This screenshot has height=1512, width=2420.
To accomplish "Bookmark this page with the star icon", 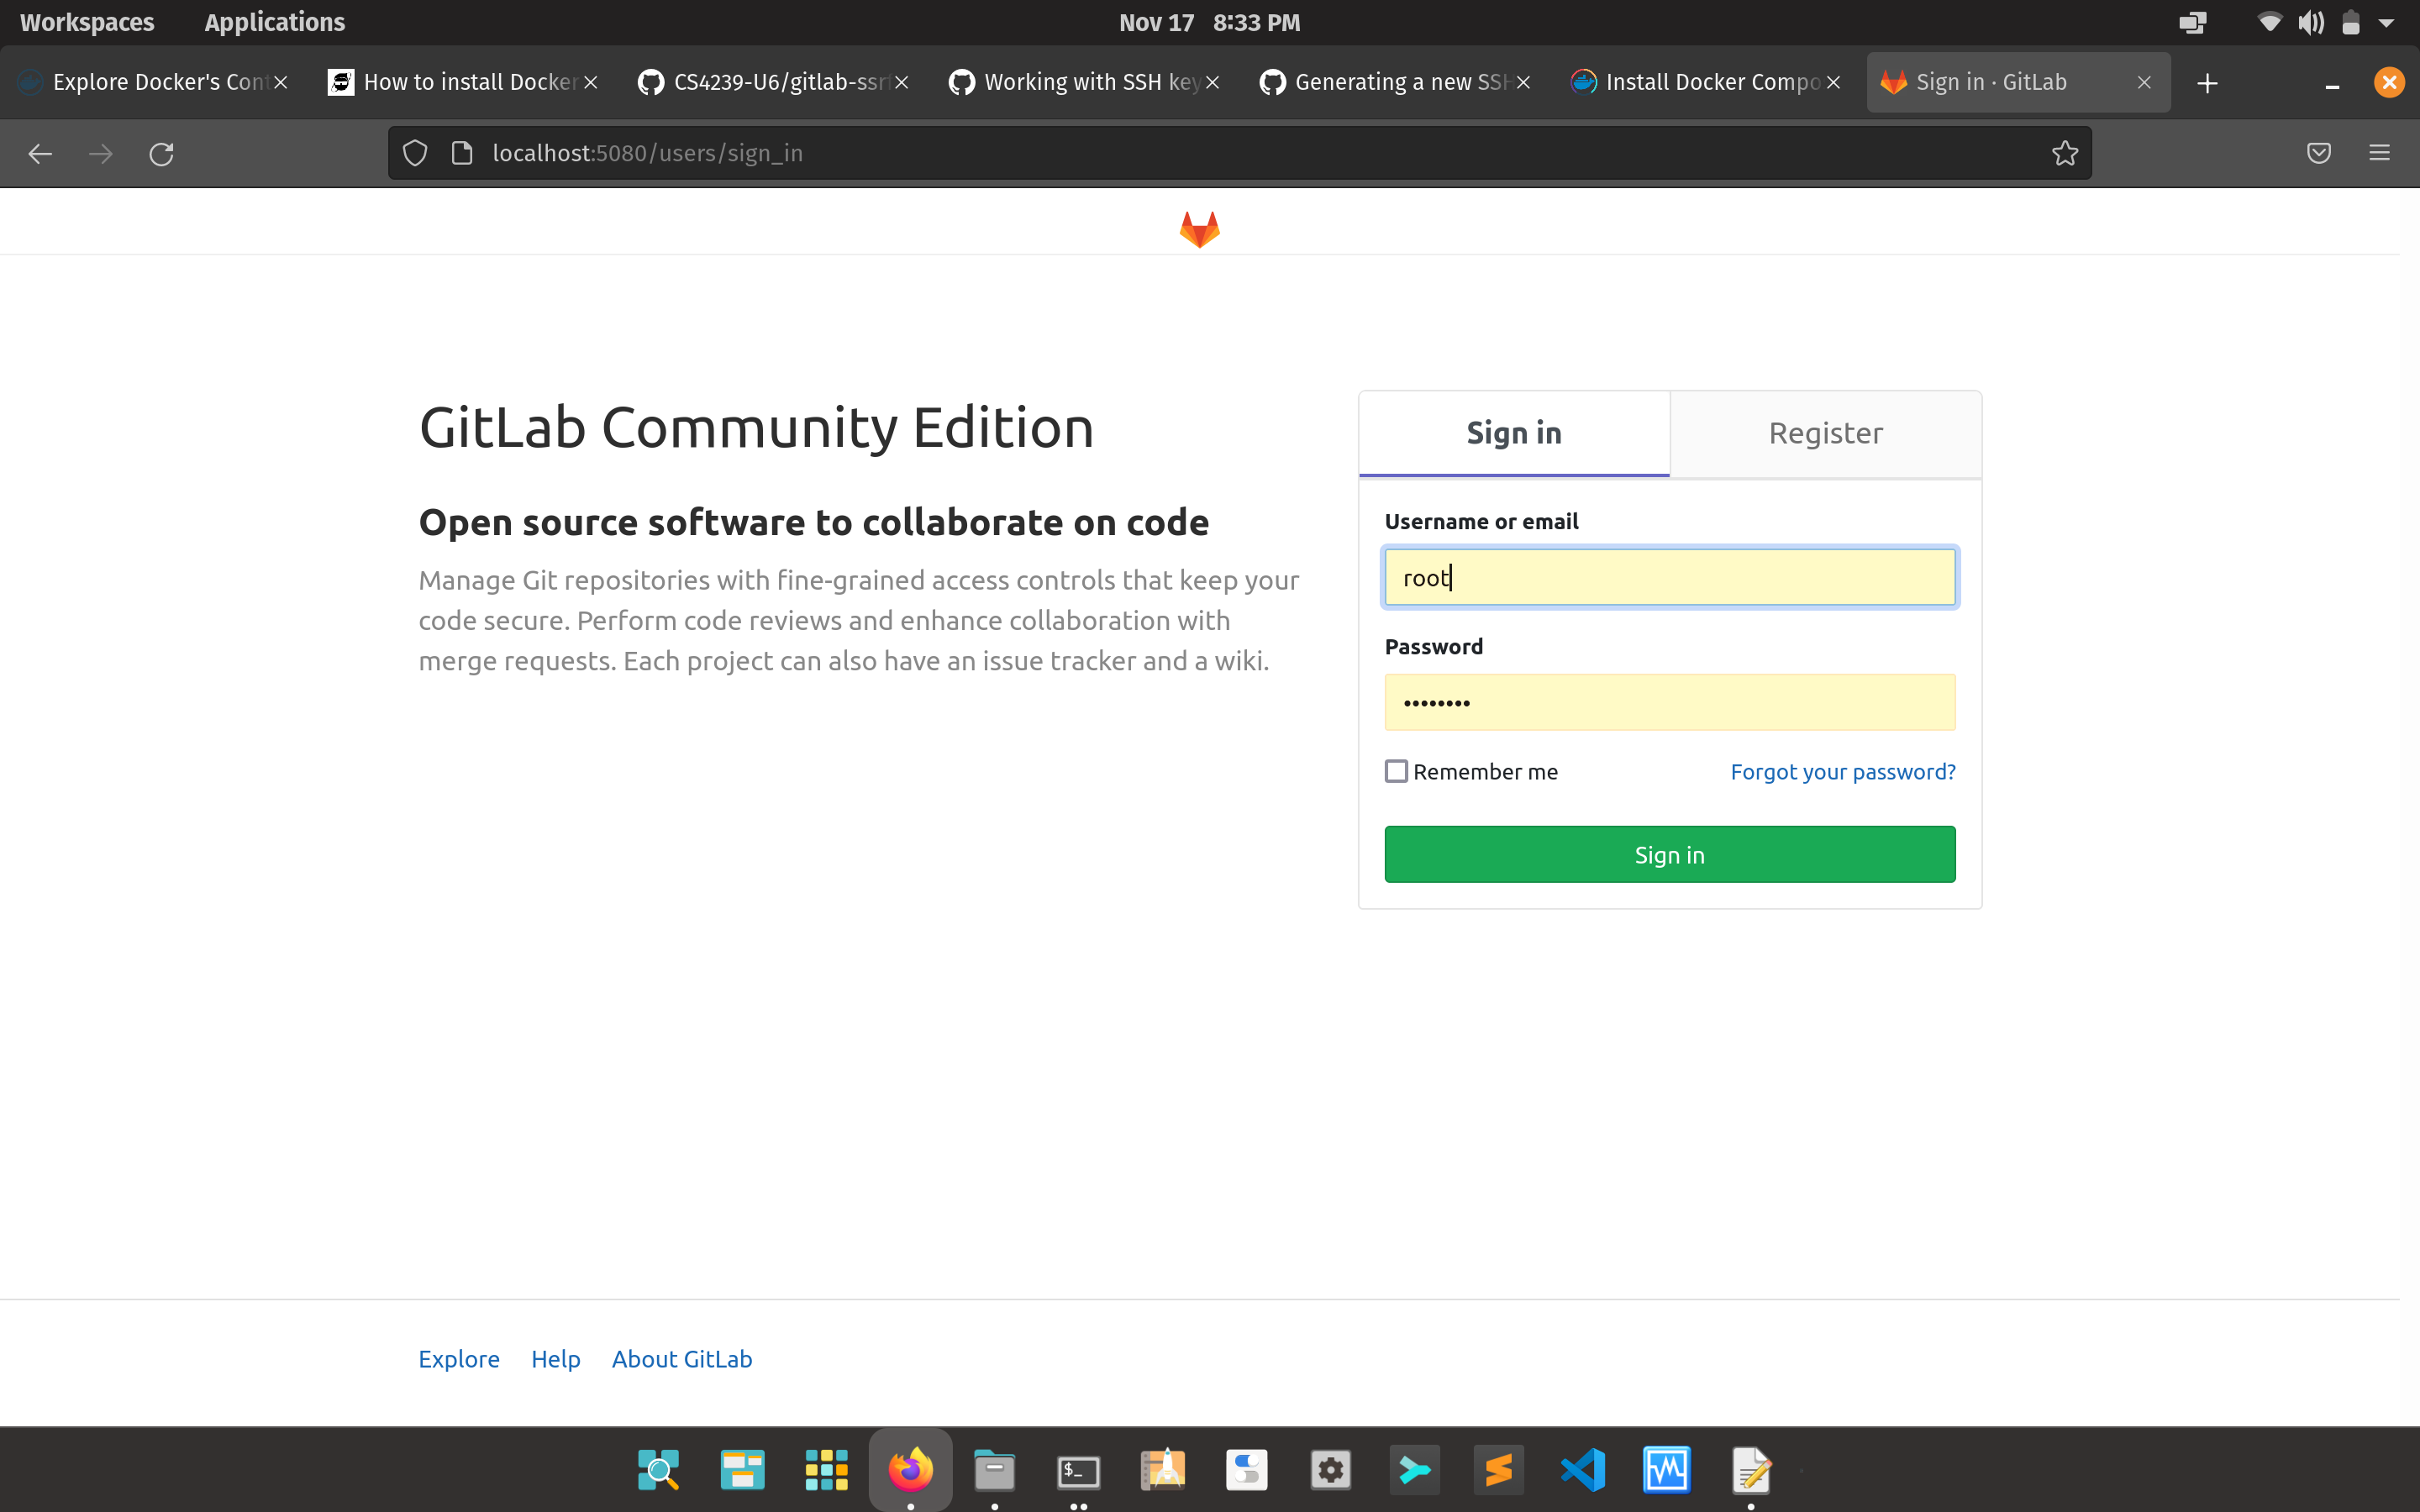I will tap(2065, 153).
